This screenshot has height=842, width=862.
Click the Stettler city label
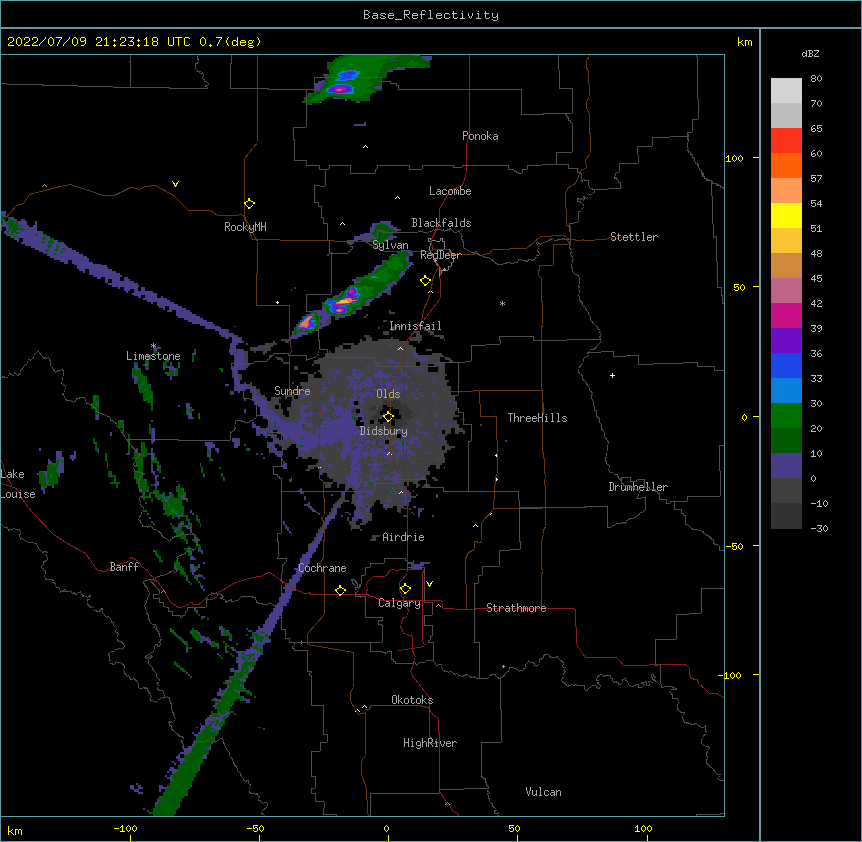click(x=634, y=237)
